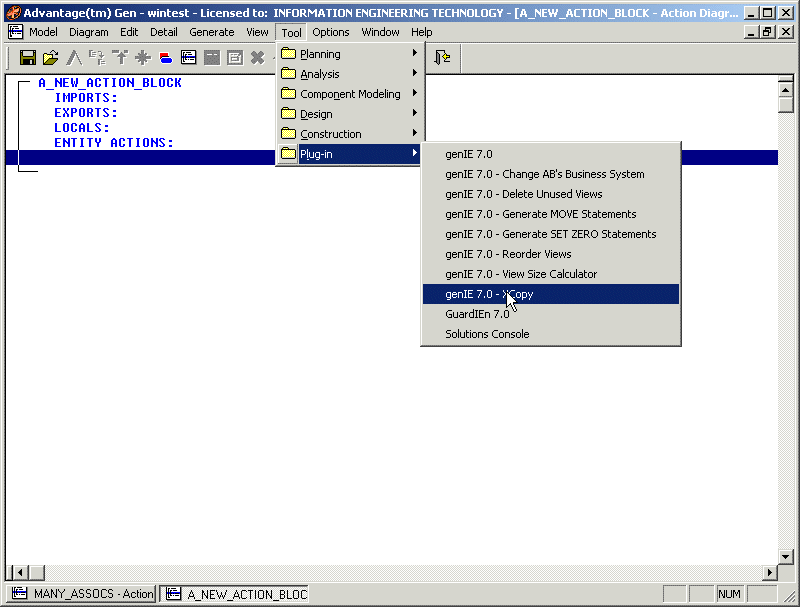Click the exit door arrow toolbar icon
This screenshot has width=800, height=607.
point(442,58)
